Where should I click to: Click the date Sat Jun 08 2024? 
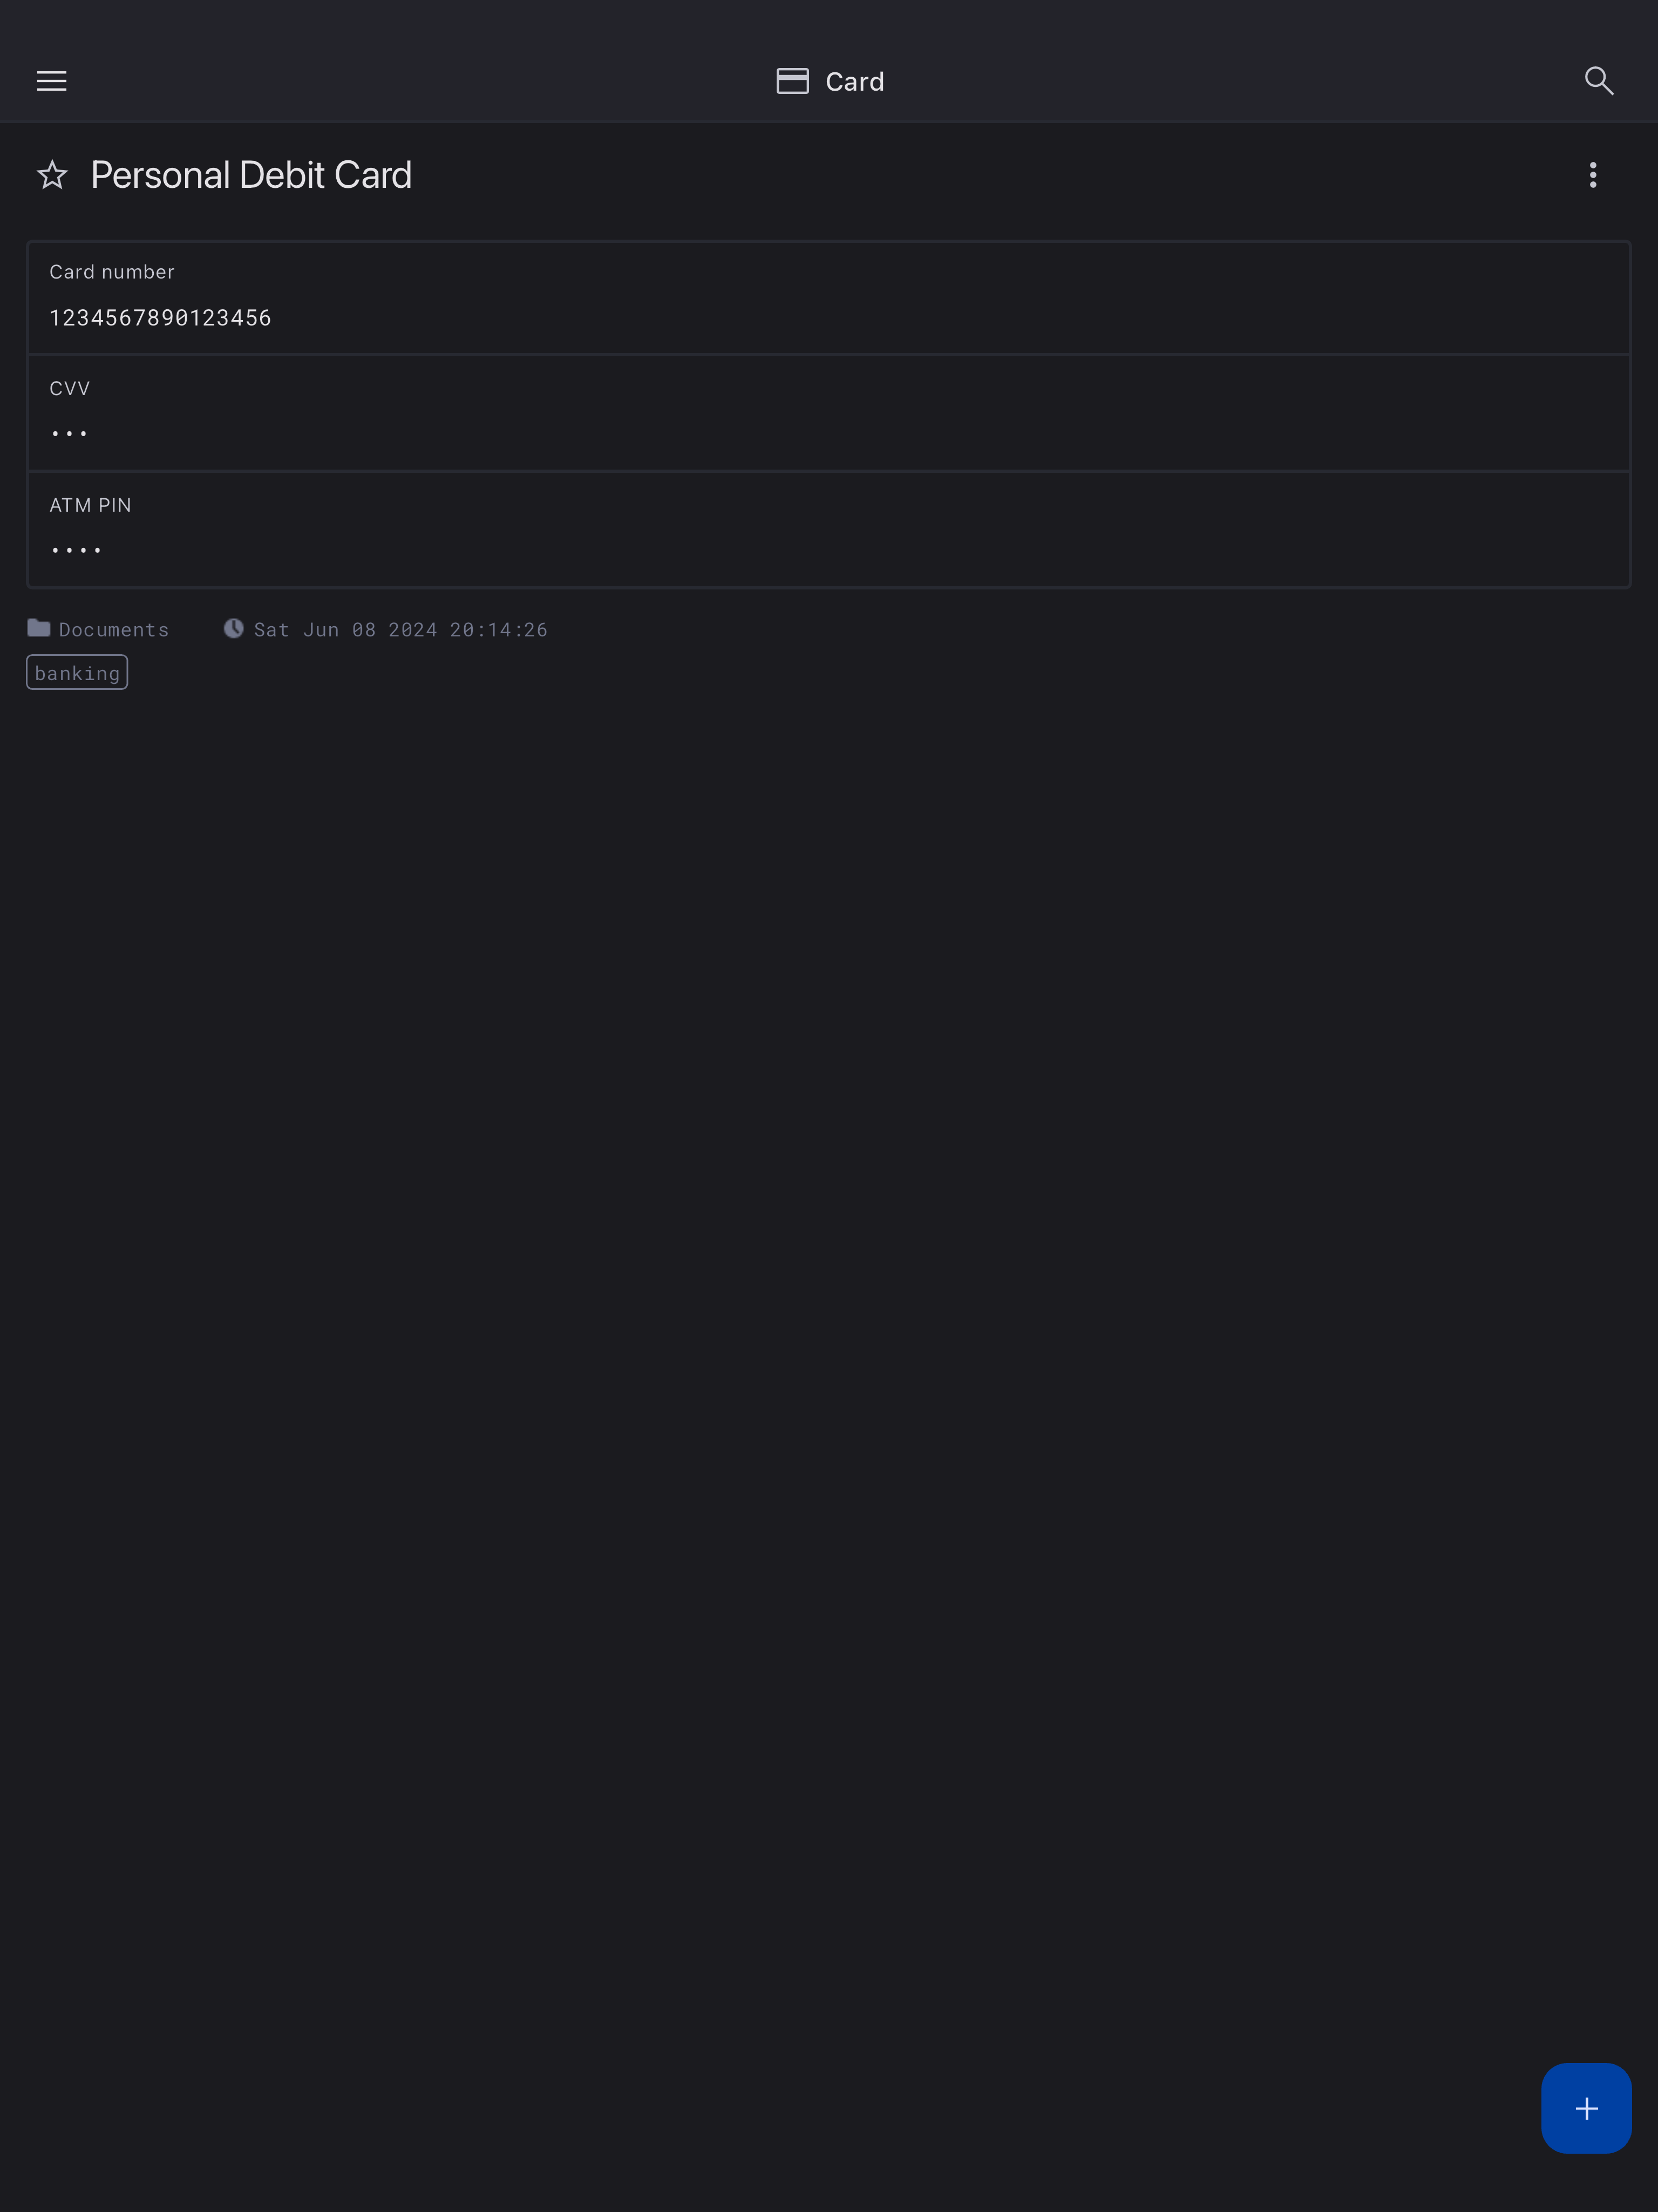tap(345, 630)
